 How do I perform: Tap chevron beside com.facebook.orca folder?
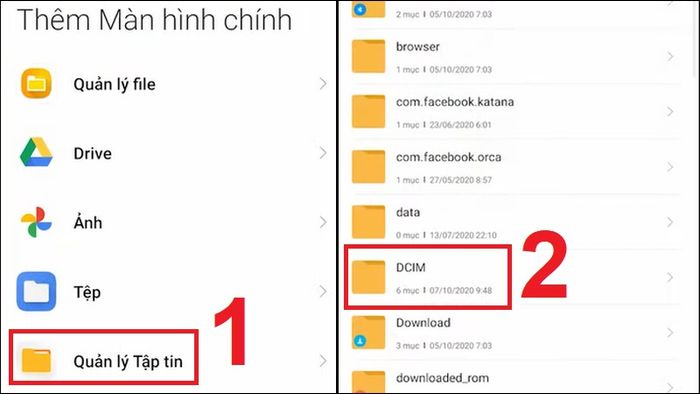click(x=670, y=167)
